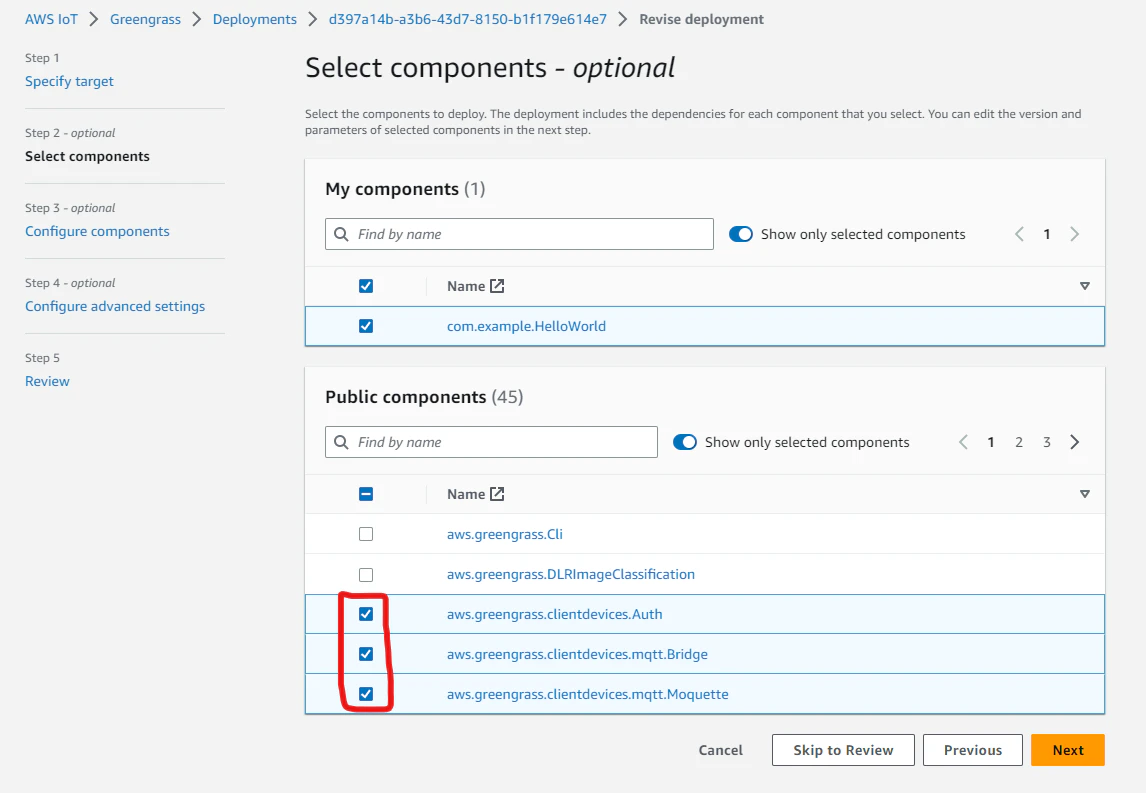Next page arrow in Public components
This screenshot has height=793, width=1146.
point(1074,442)
